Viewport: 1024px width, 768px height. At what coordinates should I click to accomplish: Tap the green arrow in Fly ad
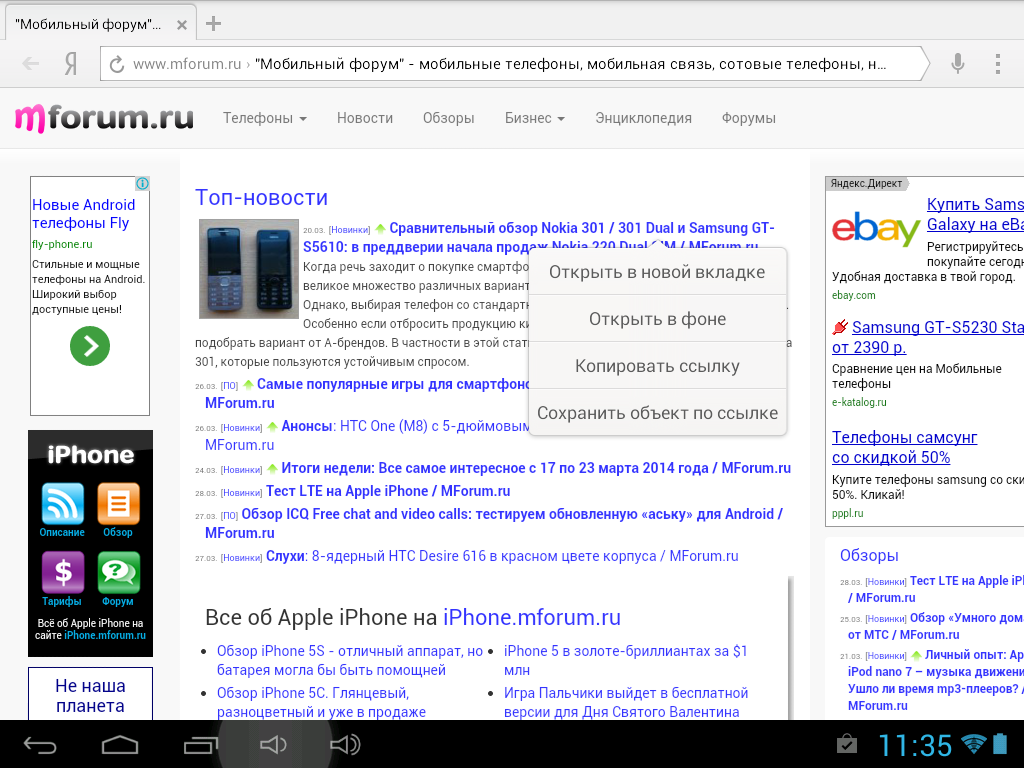tap(90, 346)
